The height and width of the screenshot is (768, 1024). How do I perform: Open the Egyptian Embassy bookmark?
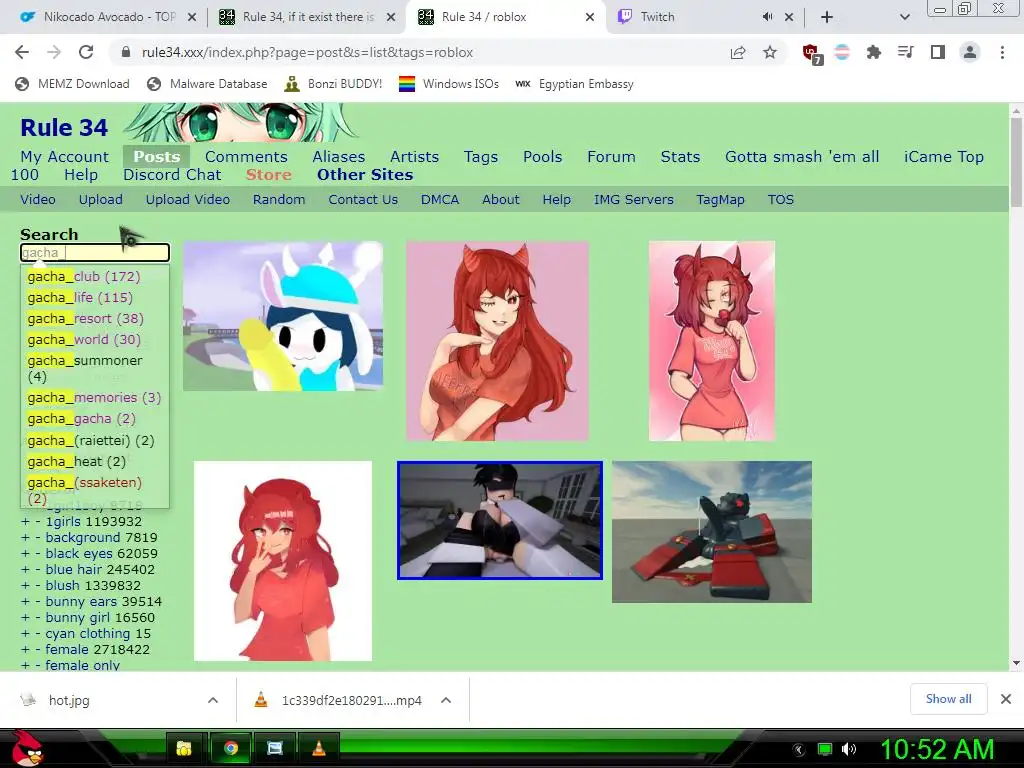575,84
